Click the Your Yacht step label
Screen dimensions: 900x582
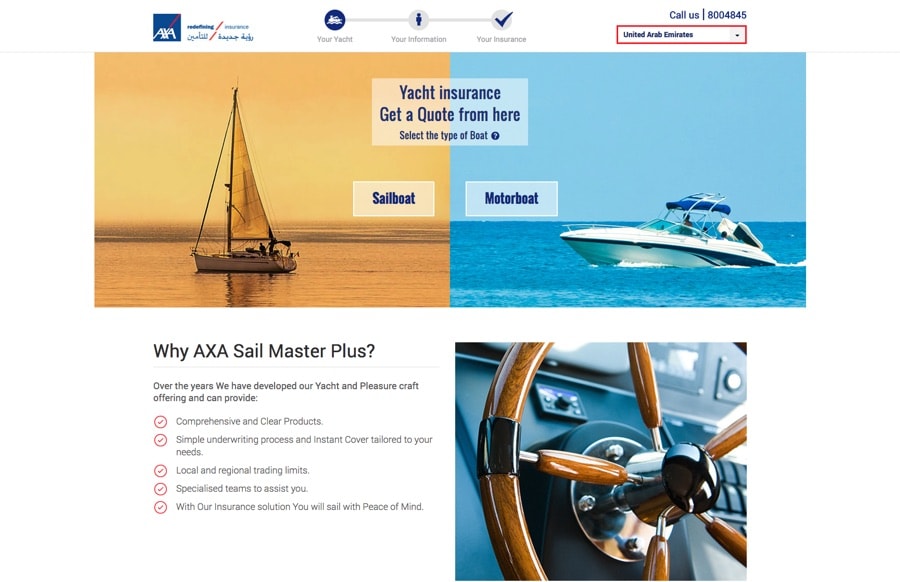tap(335, 40)
